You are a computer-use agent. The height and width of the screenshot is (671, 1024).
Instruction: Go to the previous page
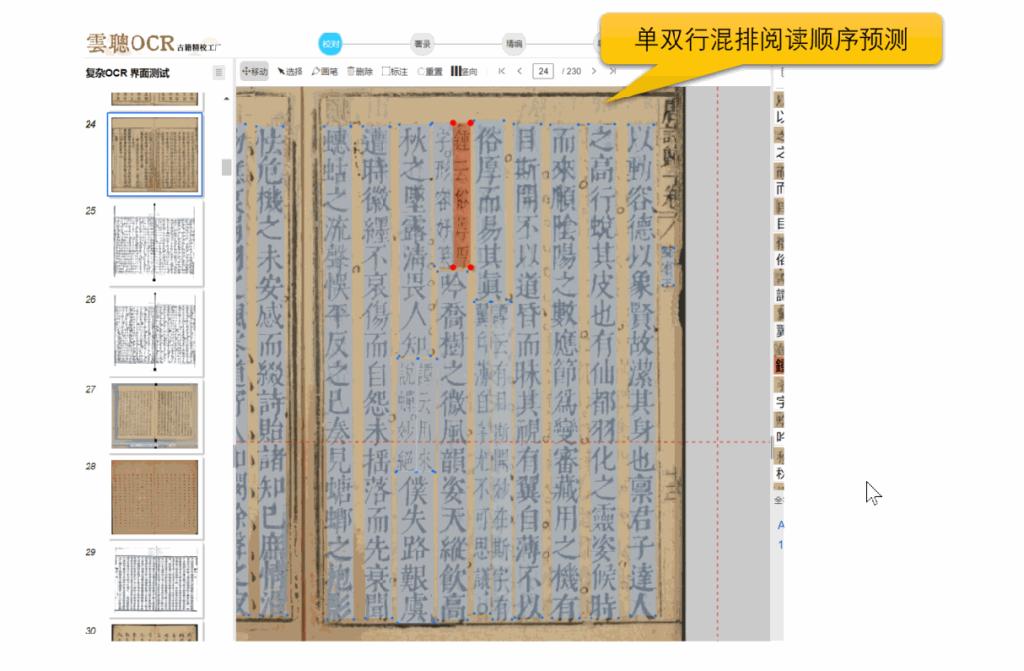coord(520,71)
